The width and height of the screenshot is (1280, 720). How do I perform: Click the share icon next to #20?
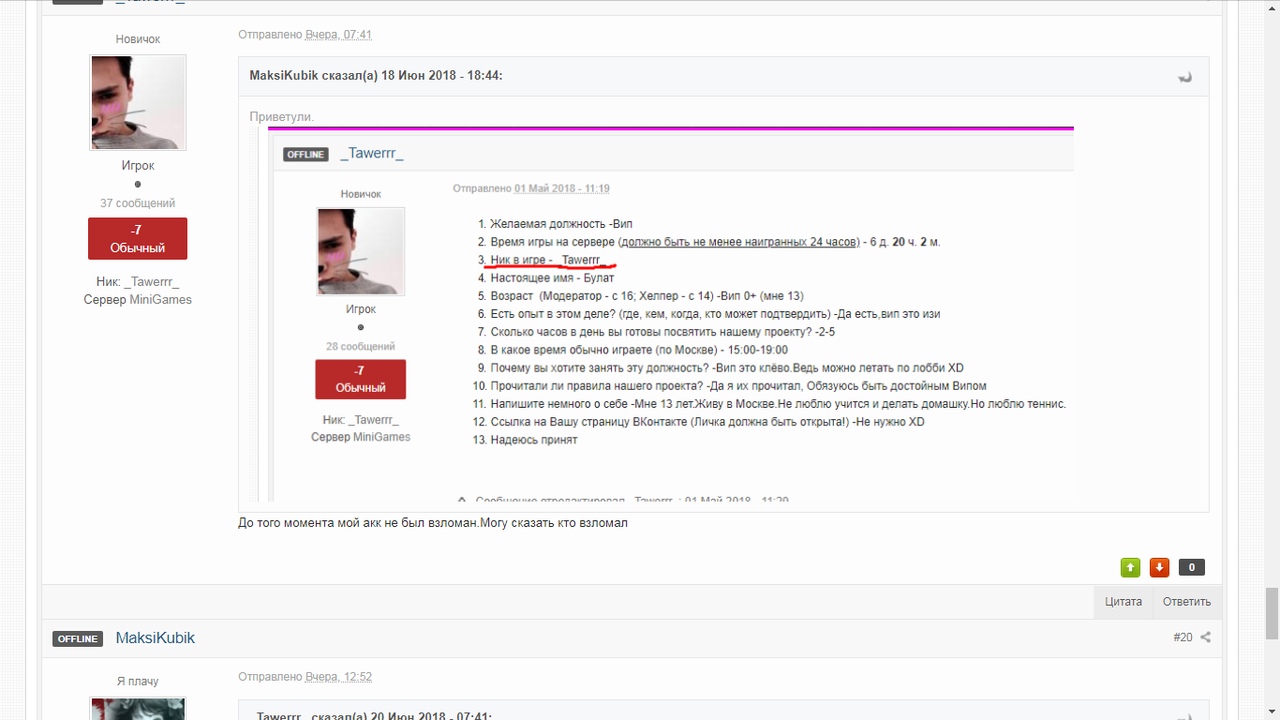(1205, 637)
